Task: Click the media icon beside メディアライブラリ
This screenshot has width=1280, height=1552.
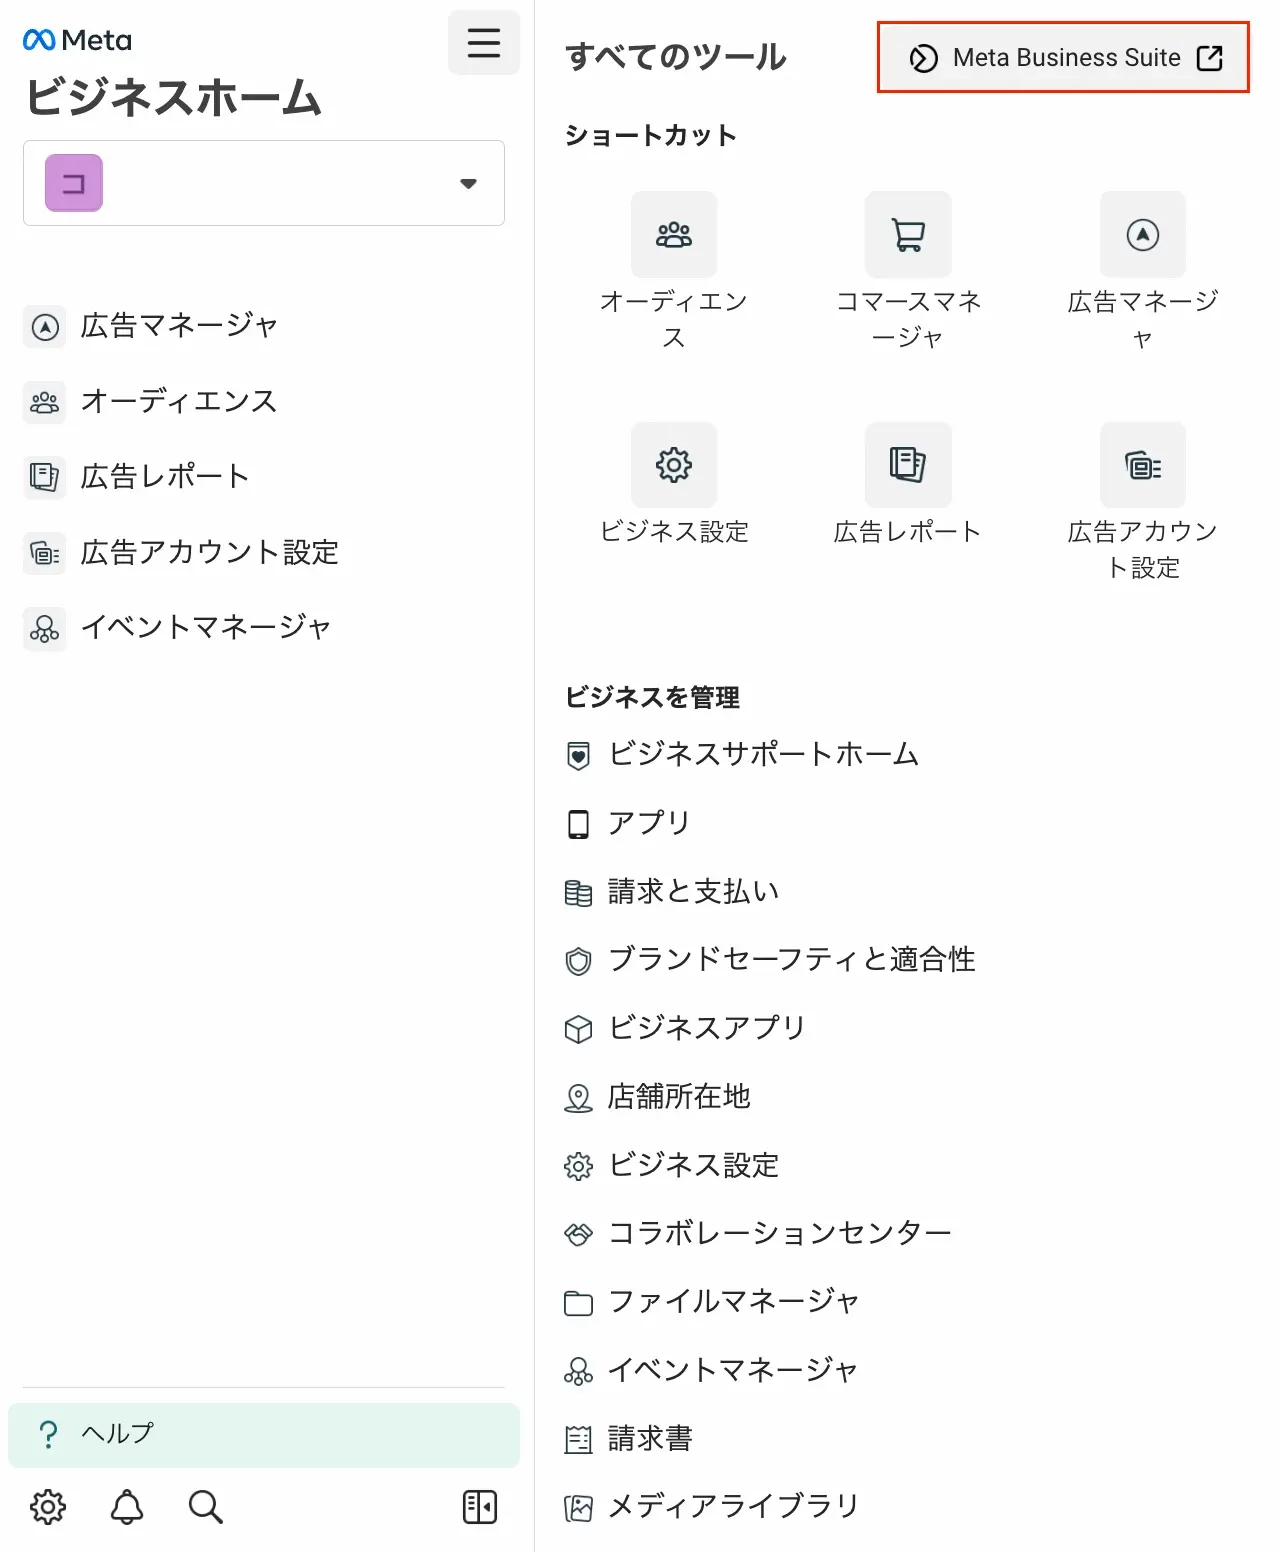Action: (x=578, y=1508)
